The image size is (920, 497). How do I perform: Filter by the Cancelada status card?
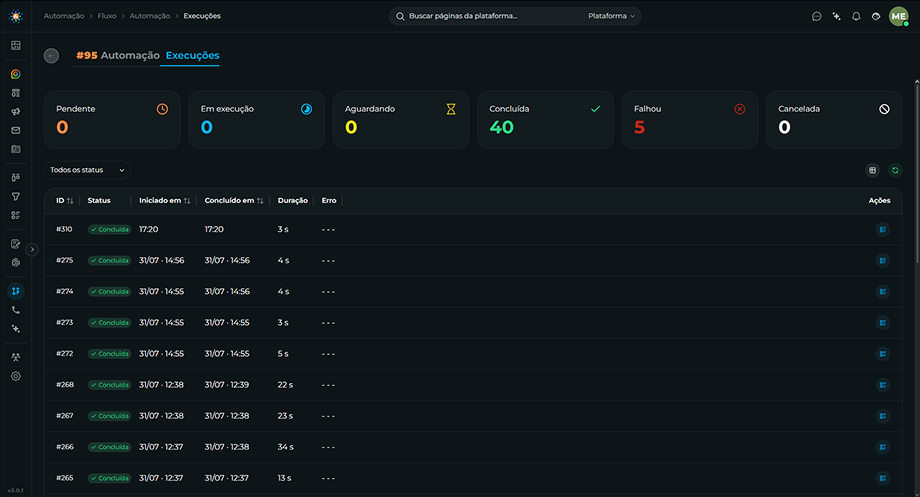tap(834, 120)
